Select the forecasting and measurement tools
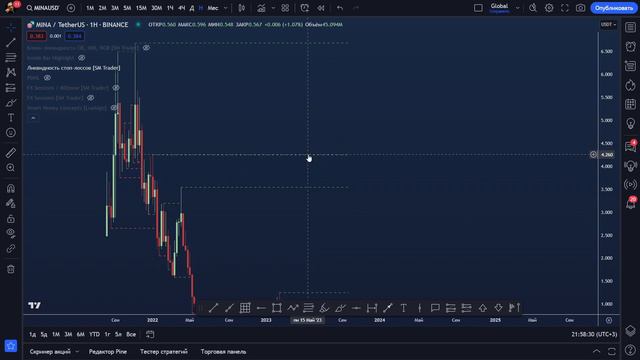This screenshot has height=360, width=640. click(11, 87)
